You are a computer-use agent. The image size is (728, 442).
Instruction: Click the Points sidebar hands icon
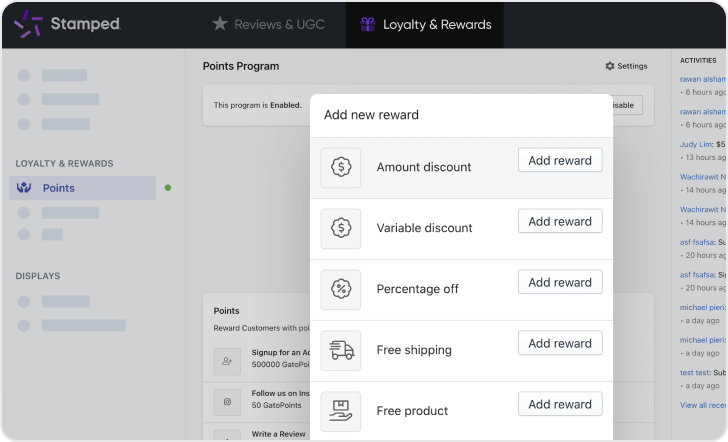(x=24, y=188)
